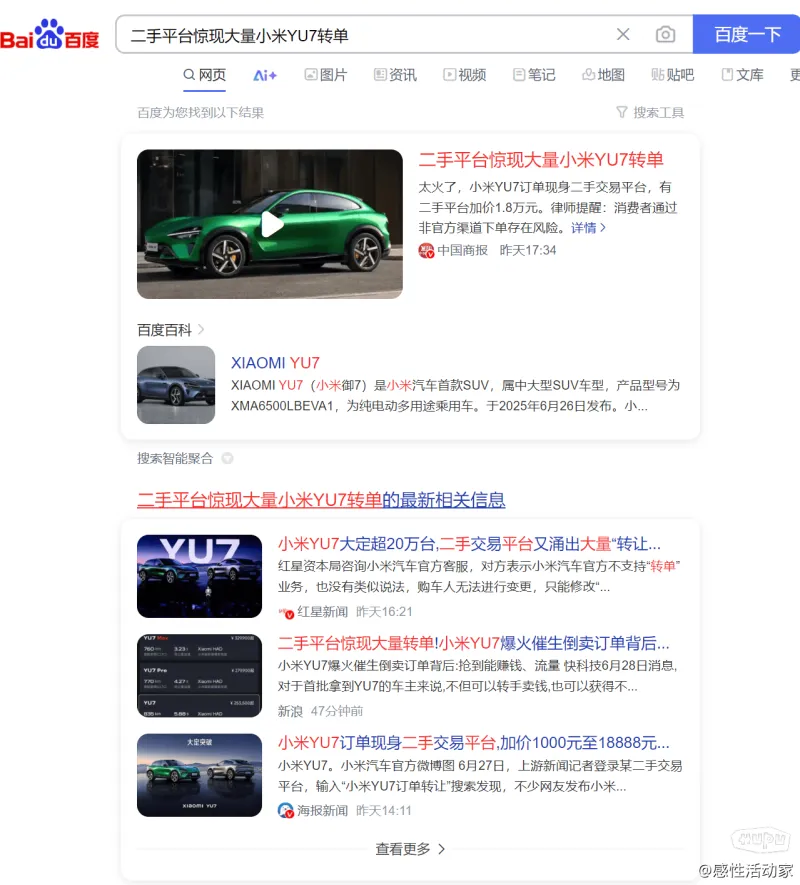Click the 昨天17:34 timestamp
Viewport: 800px width, 885px height.
(528, 251)
